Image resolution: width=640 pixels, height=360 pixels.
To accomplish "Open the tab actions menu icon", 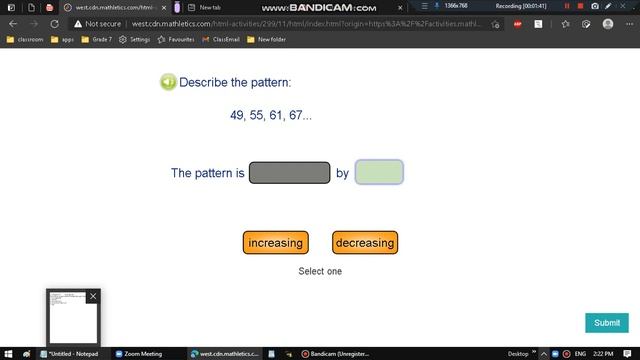I will tap(11, 7).
